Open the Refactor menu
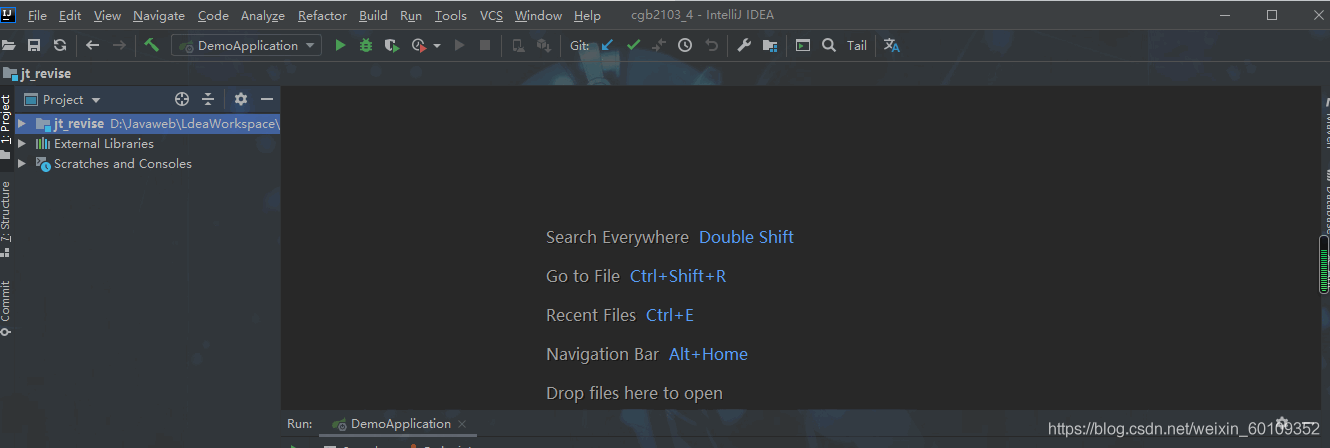This screenshot has height=448, width=1330. (x=322, y=16)
